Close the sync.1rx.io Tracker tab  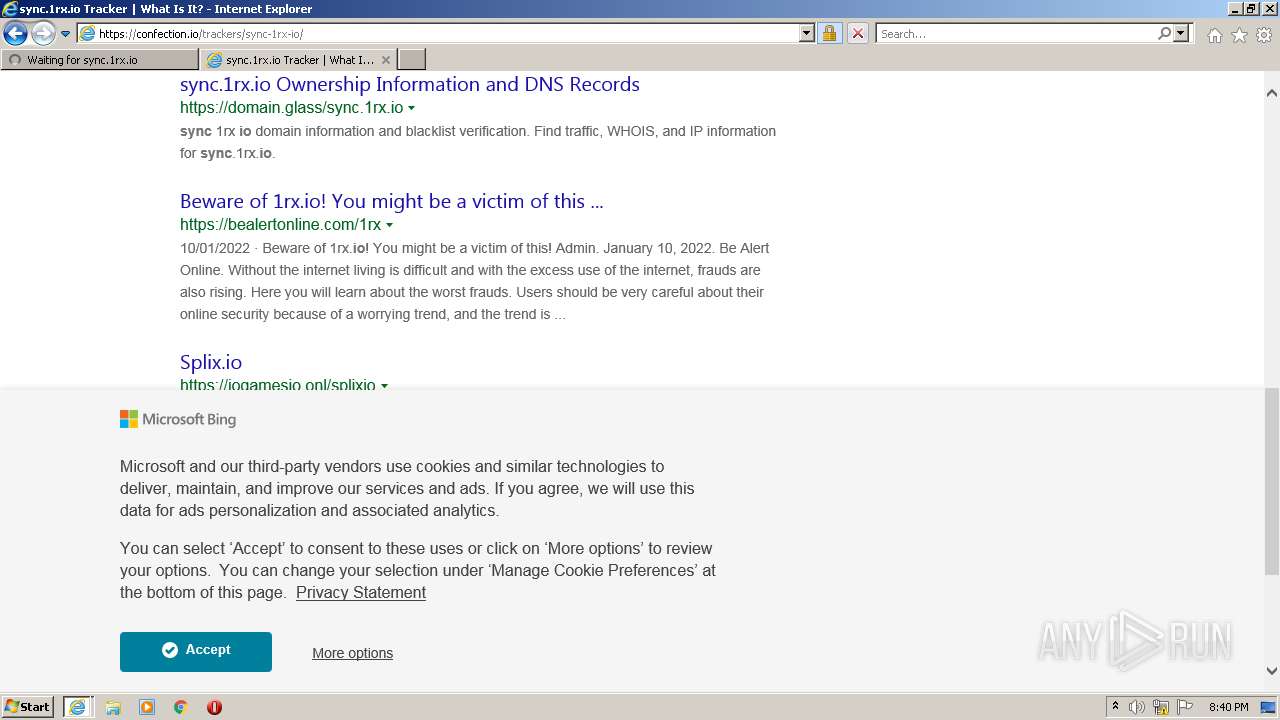[386, 60]
